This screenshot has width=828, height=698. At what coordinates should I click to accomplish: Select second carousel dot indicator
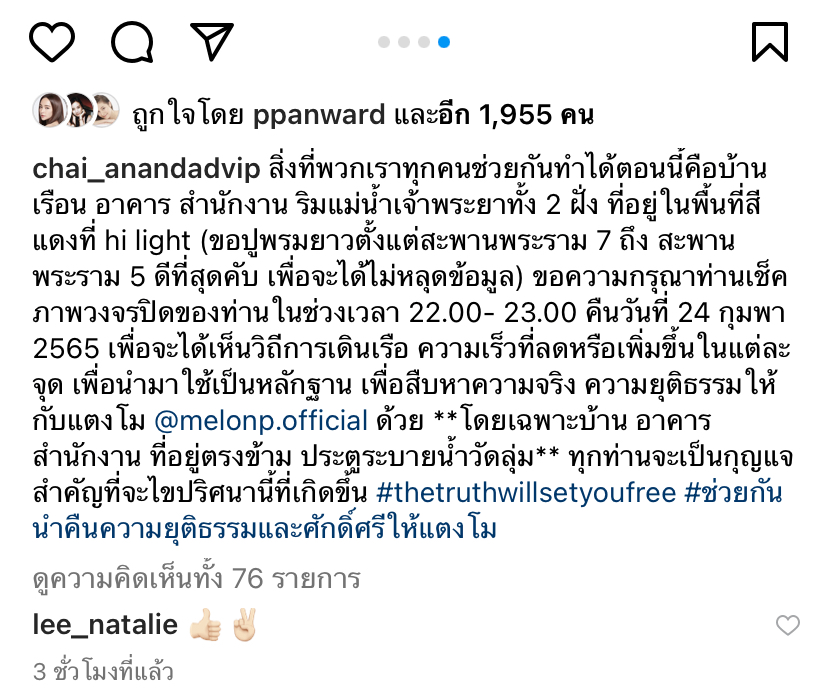tap(404, 42)
